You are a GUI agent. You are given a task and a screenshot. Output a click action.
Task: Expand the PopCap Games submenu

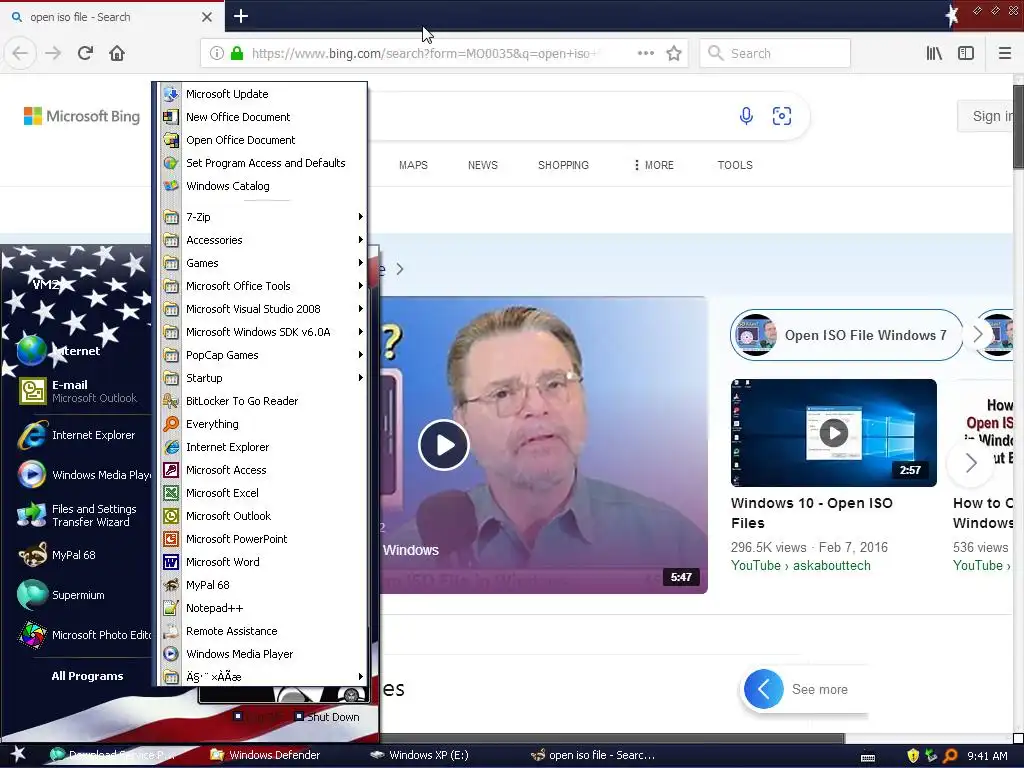coord(261,355)
